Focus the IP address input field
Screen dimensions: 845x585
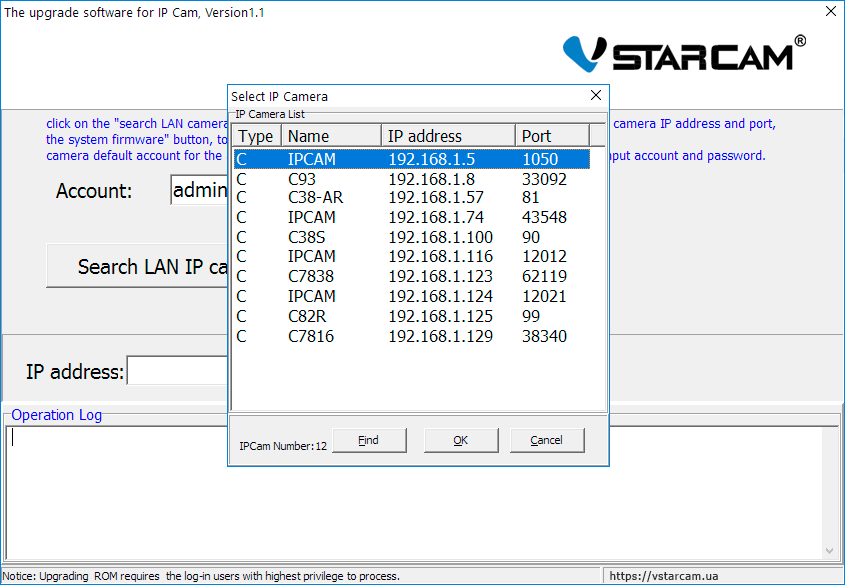177,370
